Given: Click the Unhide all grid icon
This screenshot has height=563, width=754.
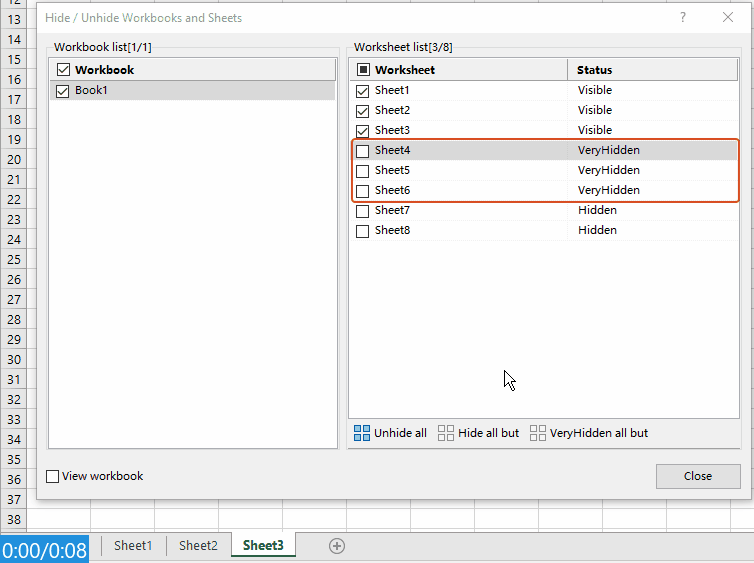Looking at the screenshot, I should pos(362,433).
